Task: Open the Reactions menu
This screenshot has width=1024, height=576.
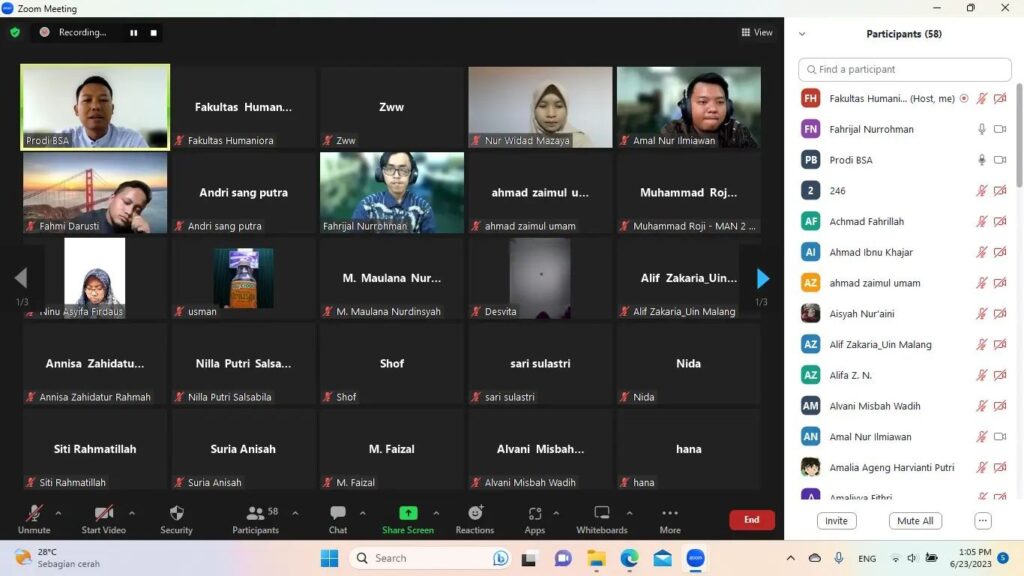Action: 475,514
